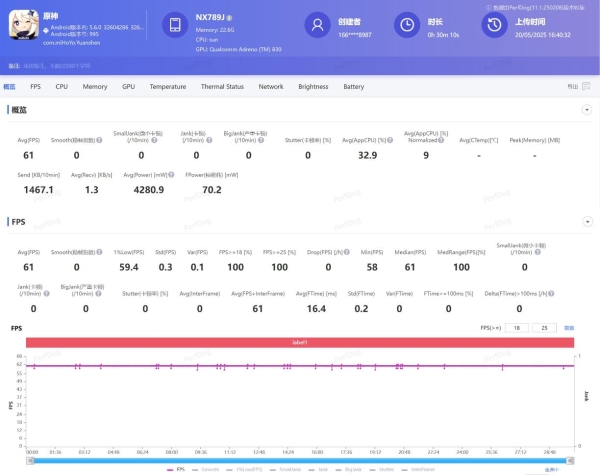Toggle the Smooth series in chart legend
600x475 pixels.
click(x=208, y=468)
